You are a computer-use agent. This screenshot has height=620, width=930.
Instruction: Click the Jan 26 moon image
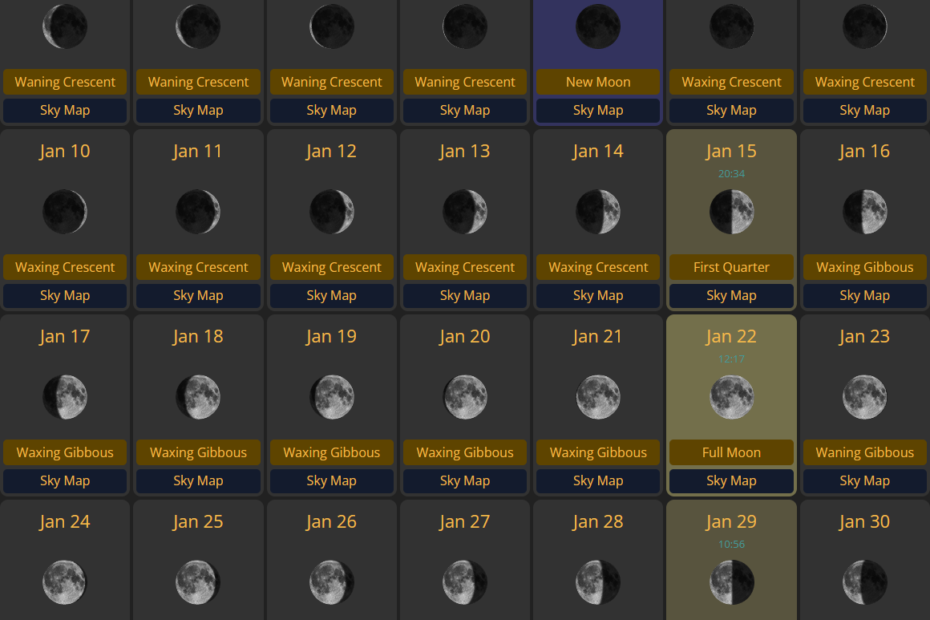(332, 582)
